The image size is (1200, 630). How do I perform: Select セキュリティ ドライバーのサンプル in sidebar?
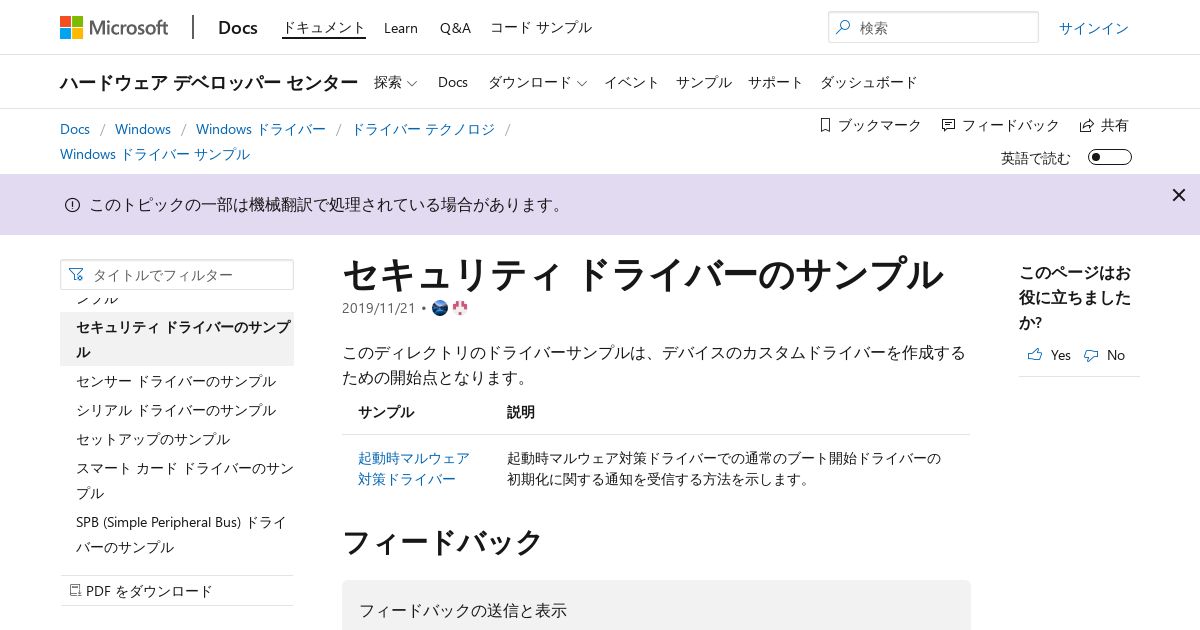coord(177,339)
